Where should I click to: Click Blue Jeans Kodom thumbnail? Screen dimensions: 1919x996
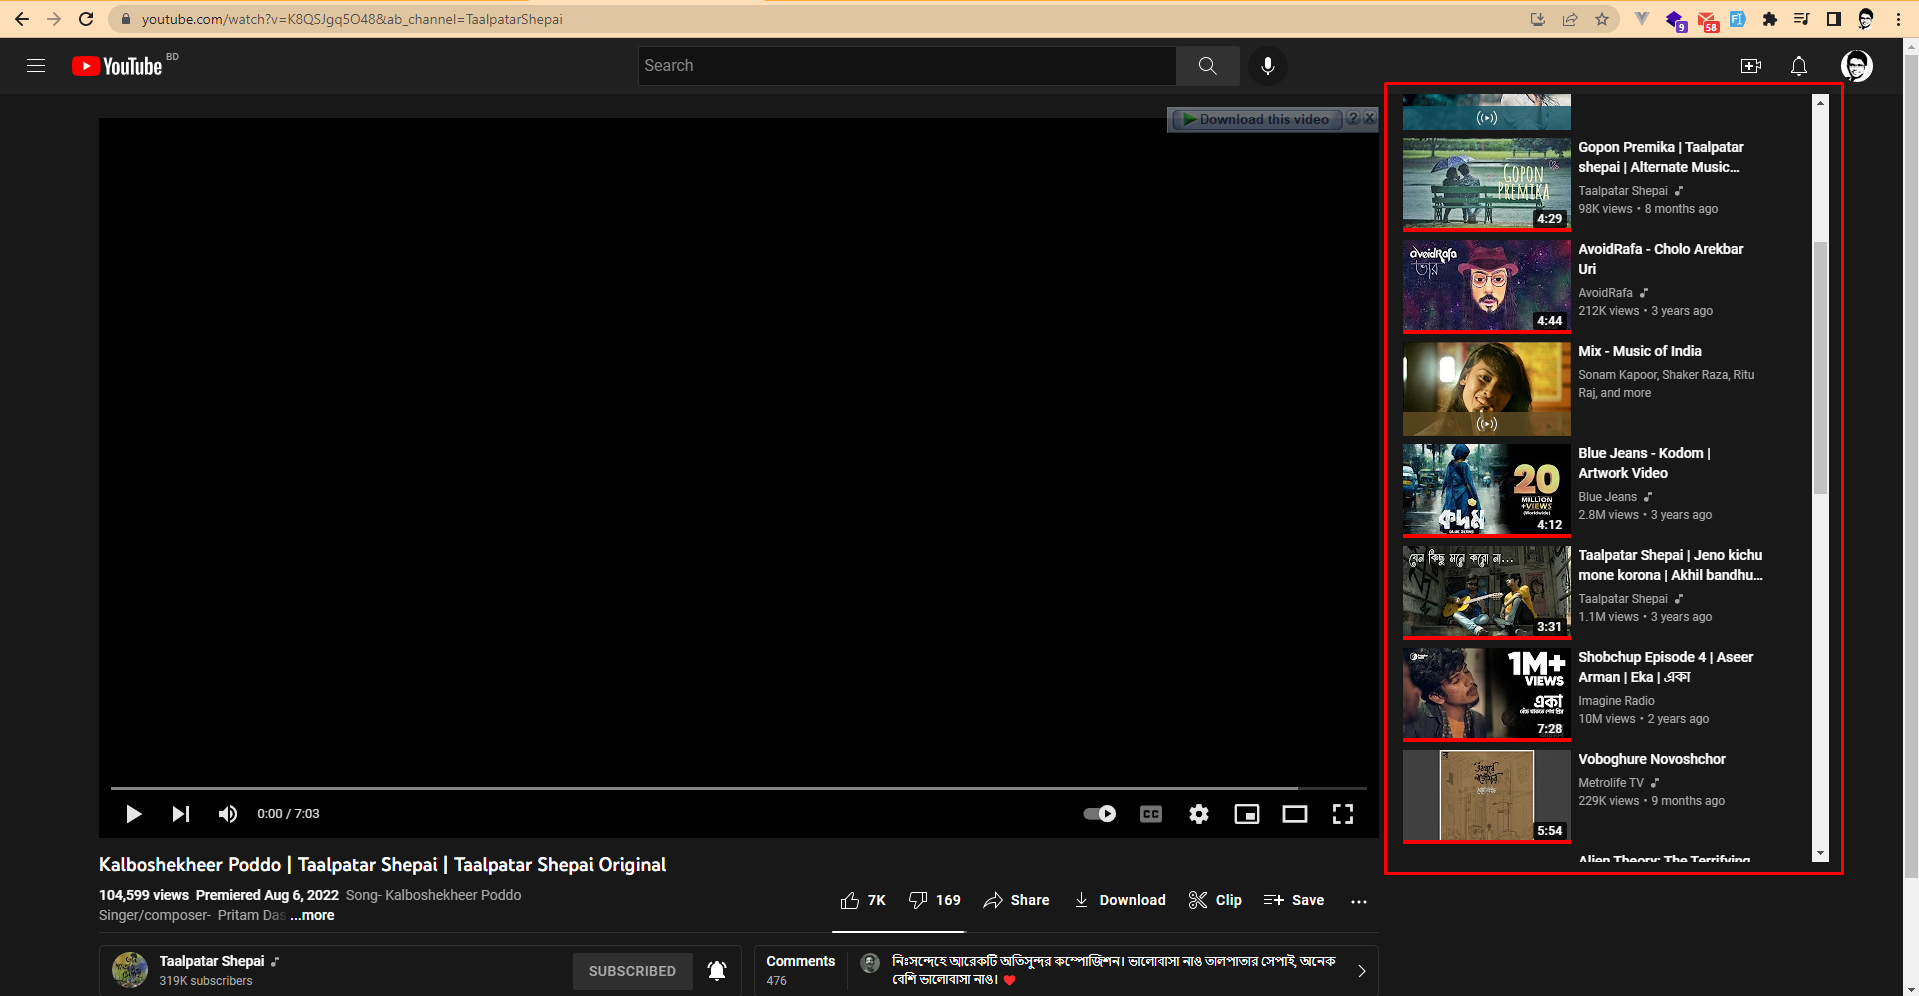coord(1486,490)
